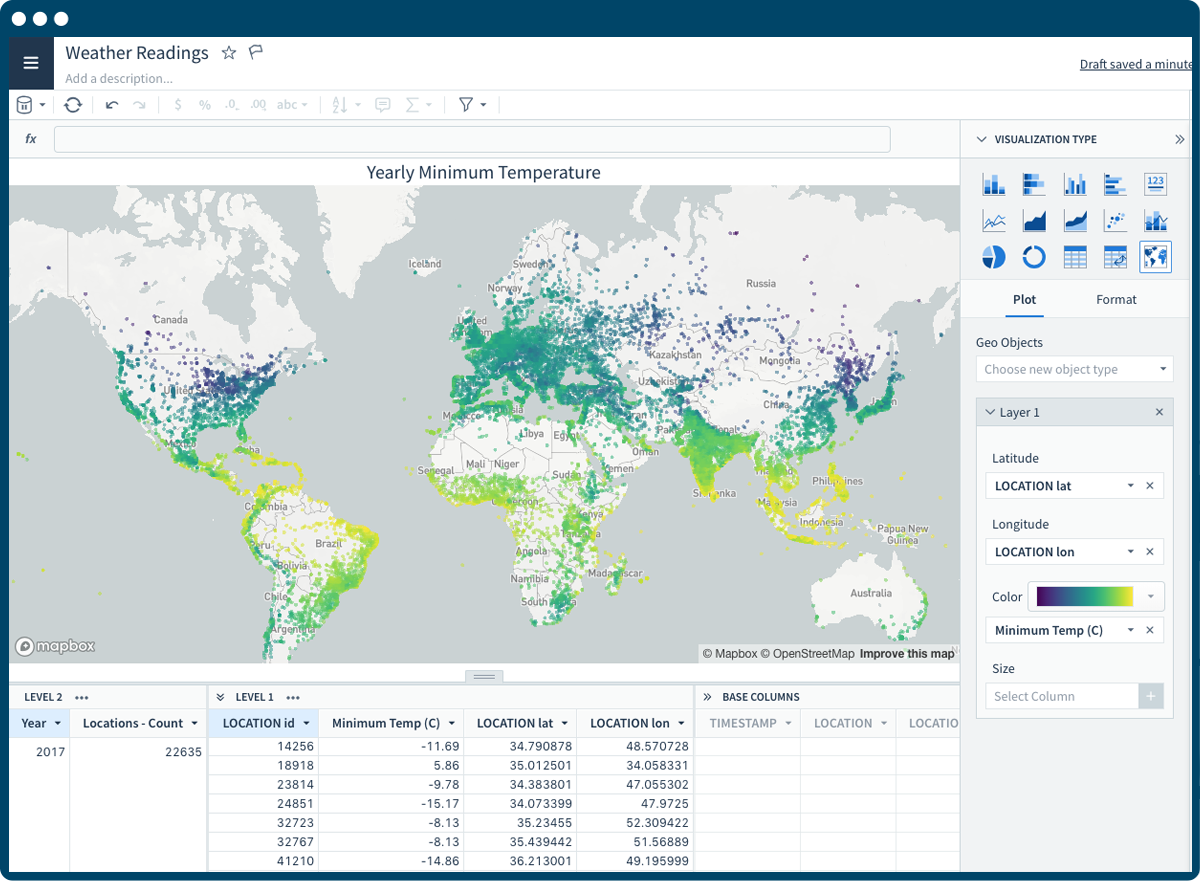Screen dimensions: 1200x881
Task: Click the refresh data icon in the toolbar
Action: point(72,104)
